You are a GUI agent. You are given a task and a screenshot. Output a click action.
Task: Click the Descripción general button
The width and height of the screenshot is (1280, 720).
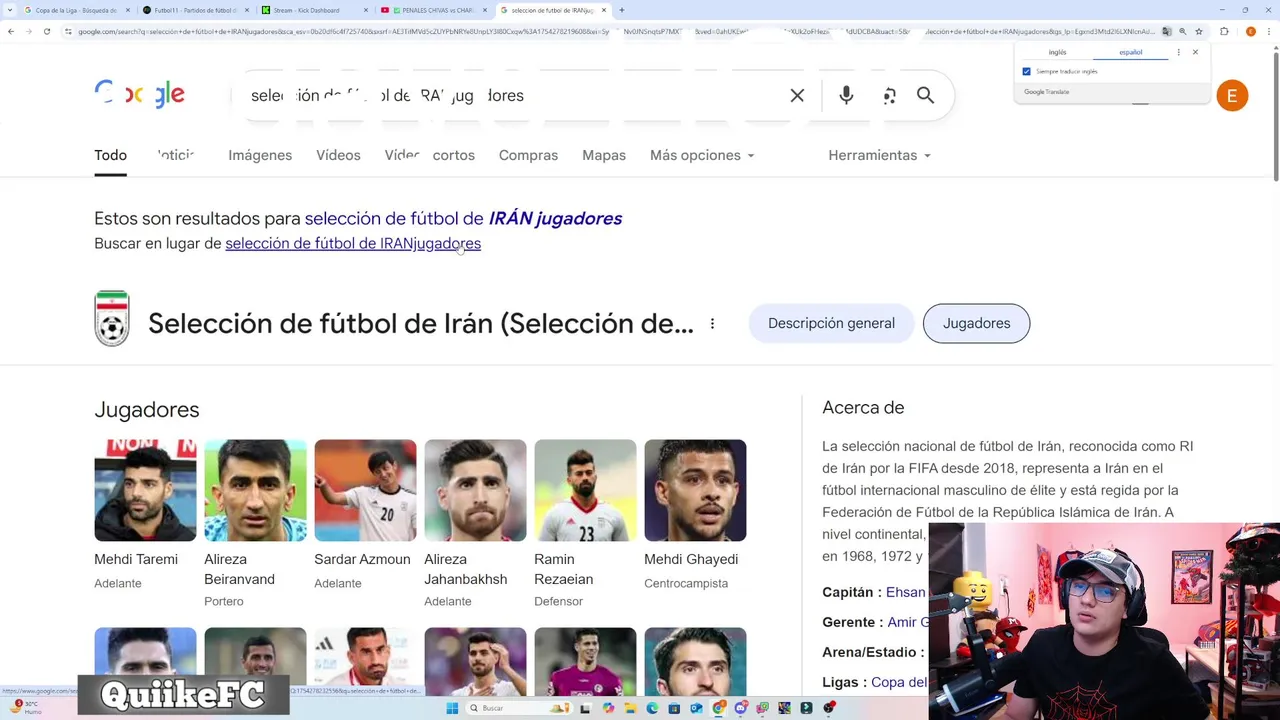[x=831, y=323]
